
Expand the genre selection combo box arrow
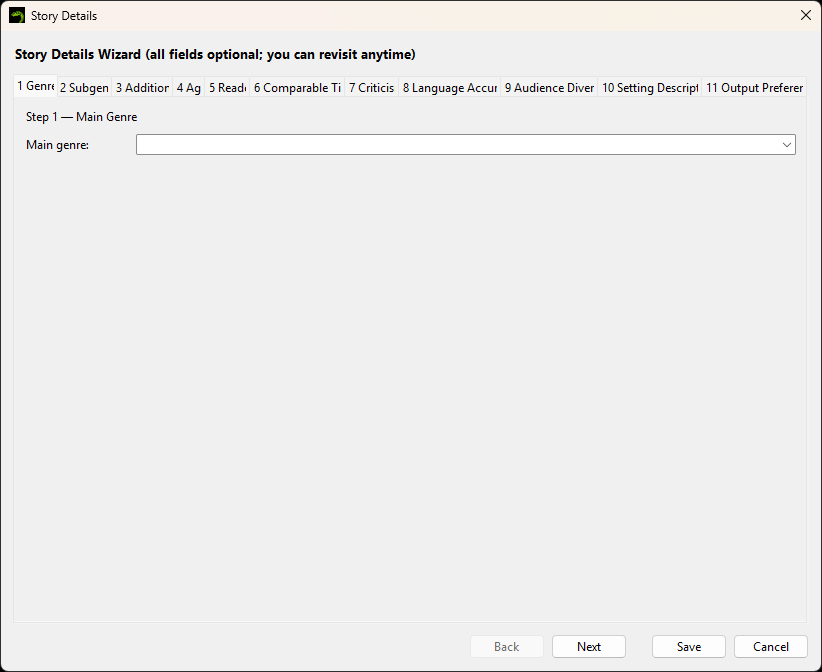pos(786,144)
